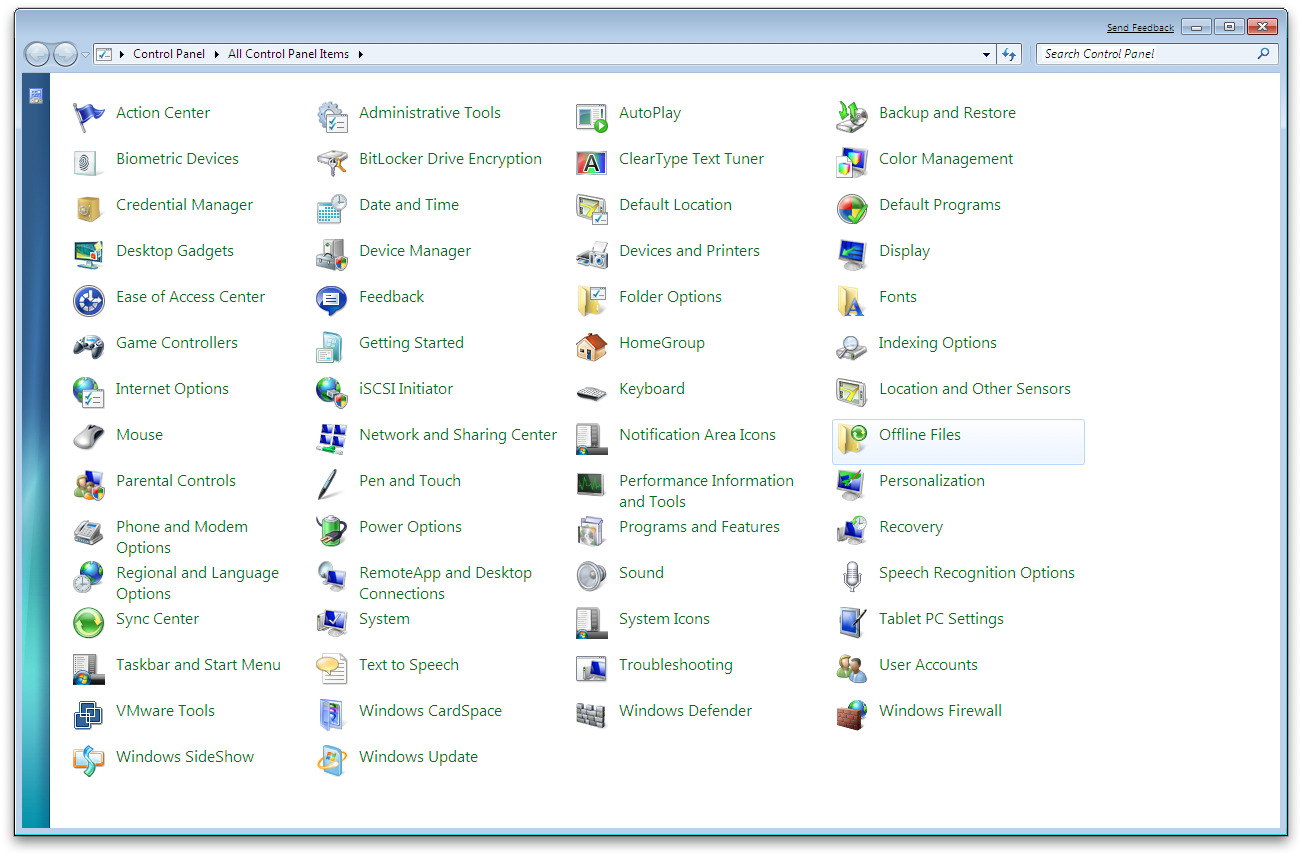Launch the Windows Update icon
The image size is (1302, 856).
point(331,759)
